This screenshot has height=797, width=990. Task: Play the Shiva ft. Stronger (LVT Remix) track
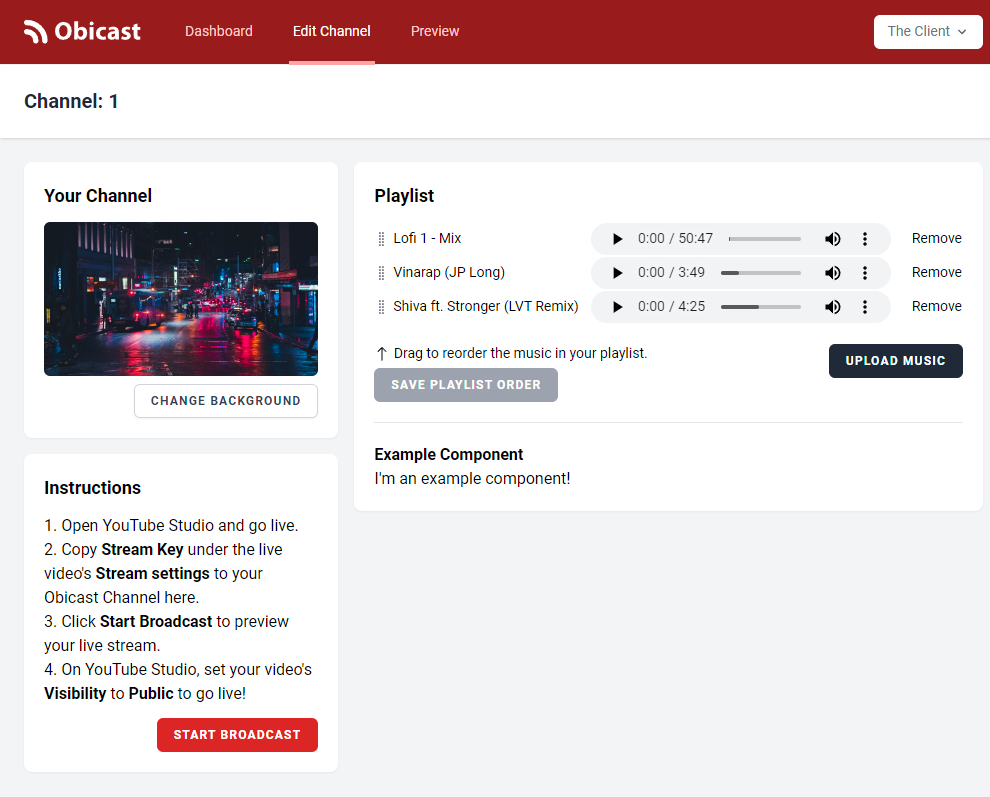pyautogui.click(x=617, y=306)
